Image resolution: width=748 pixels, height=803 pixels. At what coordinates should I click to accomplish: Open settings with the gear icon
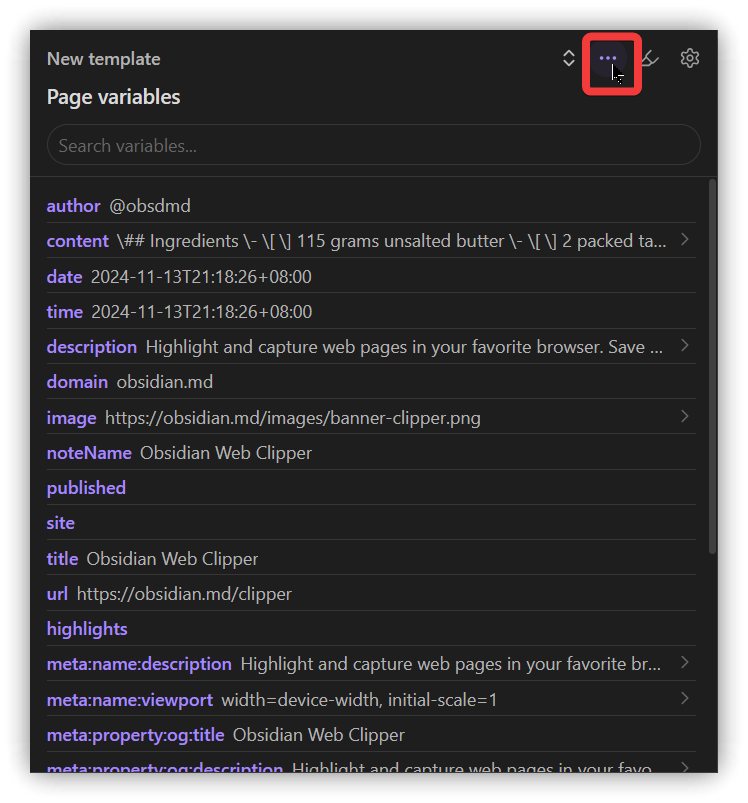tap(690, 58)
